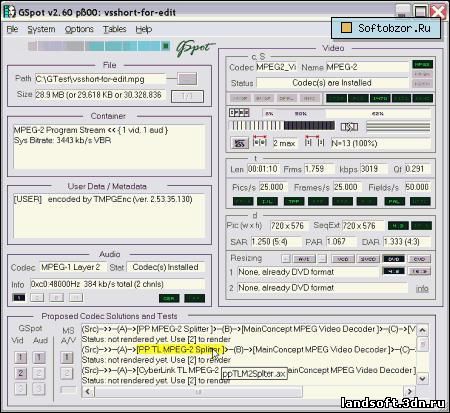Click the MS A/V 1 button

(x=67, y=357)
